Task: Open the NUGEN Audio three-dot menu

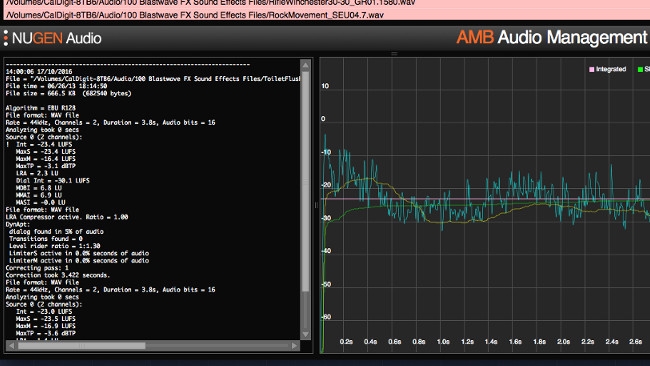Action: click(x=6, y=38)
